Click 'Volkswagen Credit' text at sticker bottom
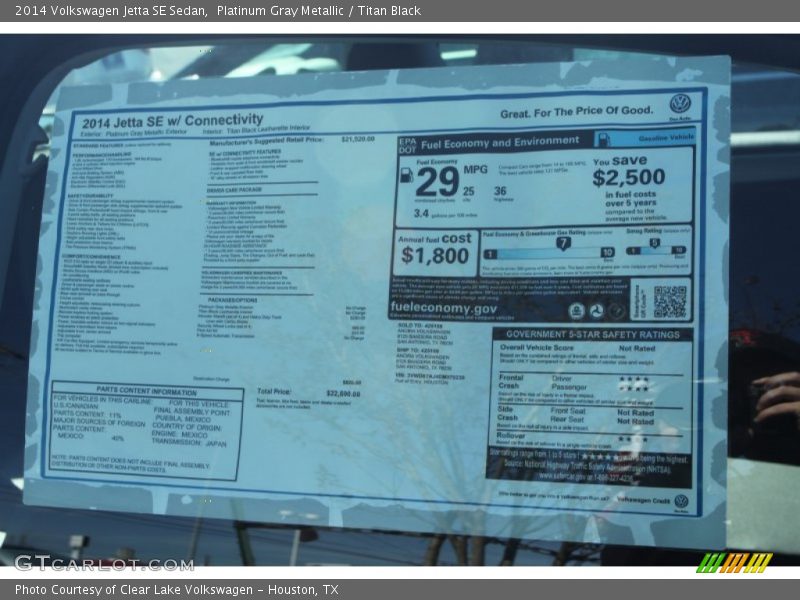Image resolution: width=800 pixels, height=600 pixels. tap(643, 501)
